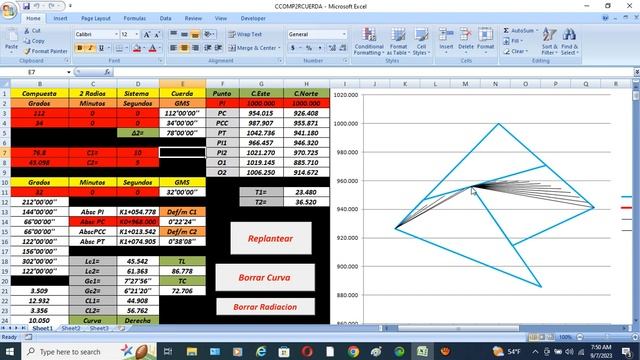Click the Percent Style icon
640x360 pixels.
pyautogui.click(x=309, y=48)
